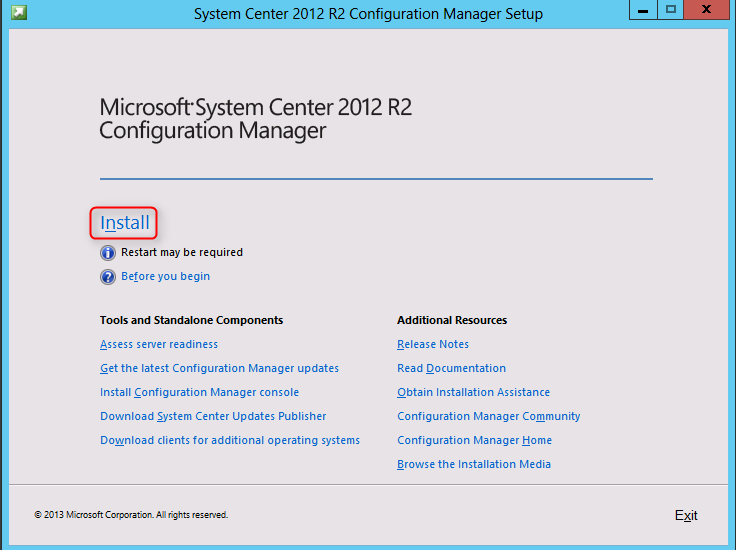Open Download clients for additional operating systems
Viewport: 736px width, 550px height.
pyautogui.click(x=230, y=440)
